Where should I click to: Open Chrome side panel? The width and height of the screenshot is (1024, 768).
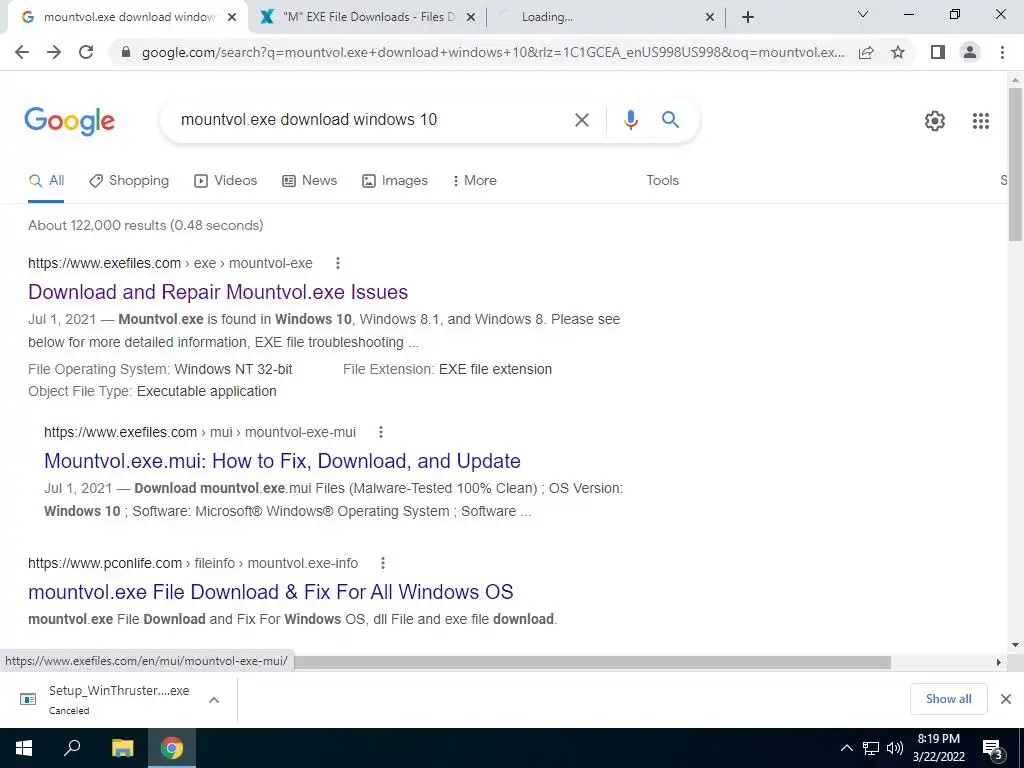[x=938, y=52]
